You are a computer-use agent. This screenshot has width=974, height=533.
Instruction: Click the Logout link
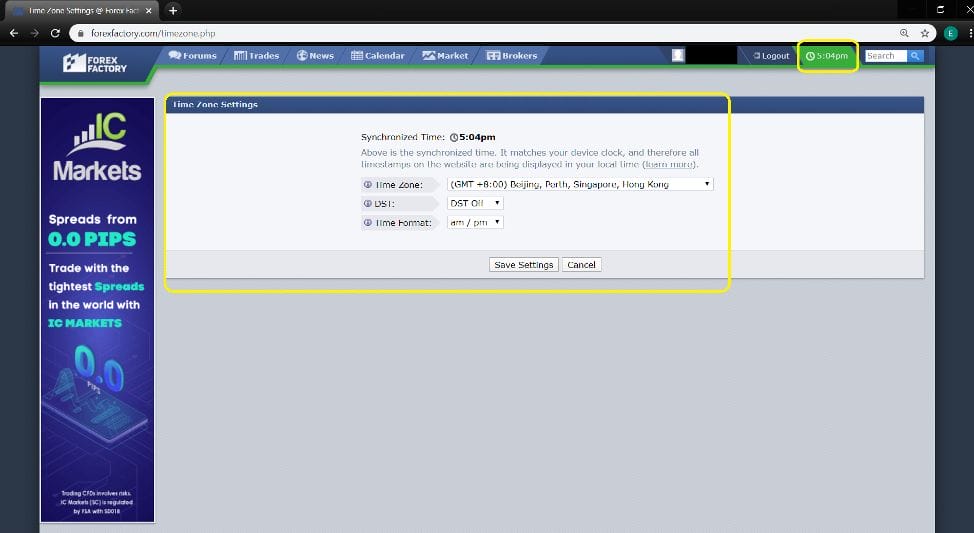pyautogui.click(x=771, y=56)
